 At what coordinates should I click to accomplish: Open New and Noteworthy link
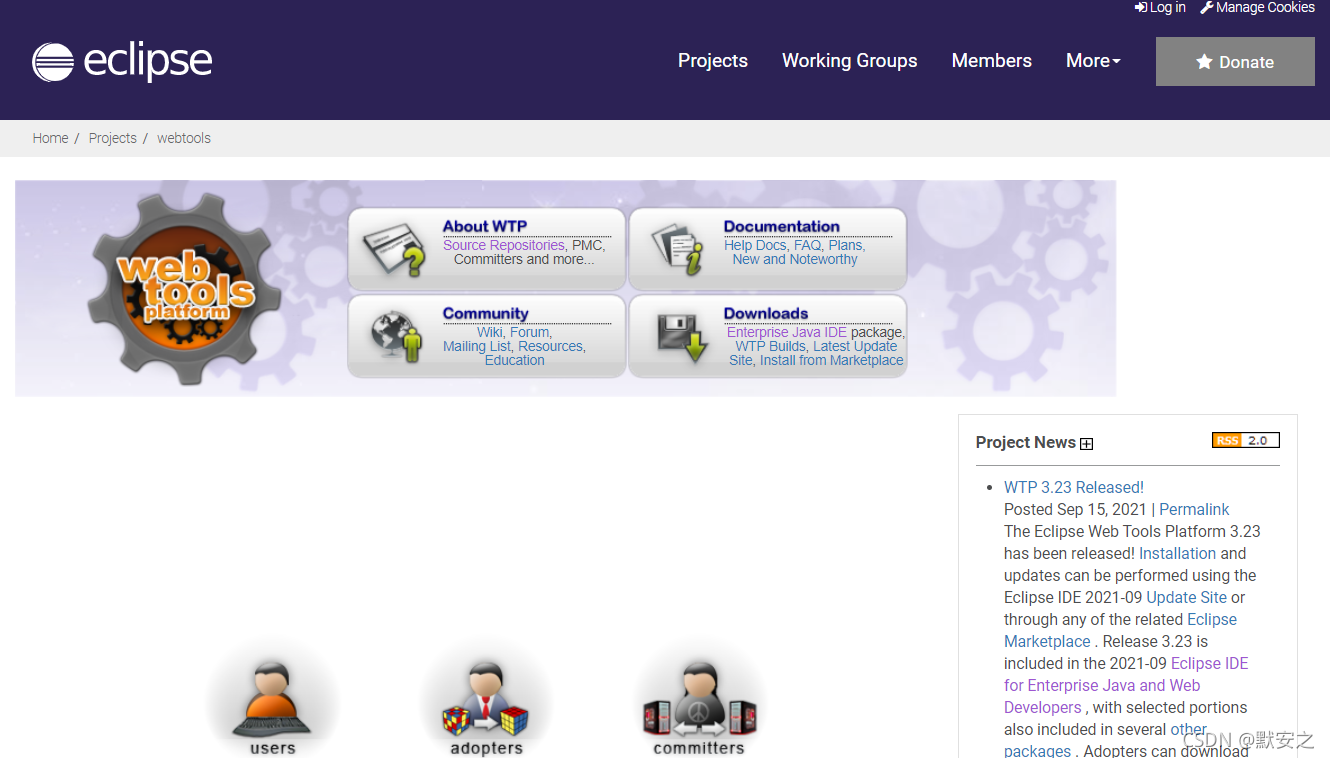(x=795, y=259)
